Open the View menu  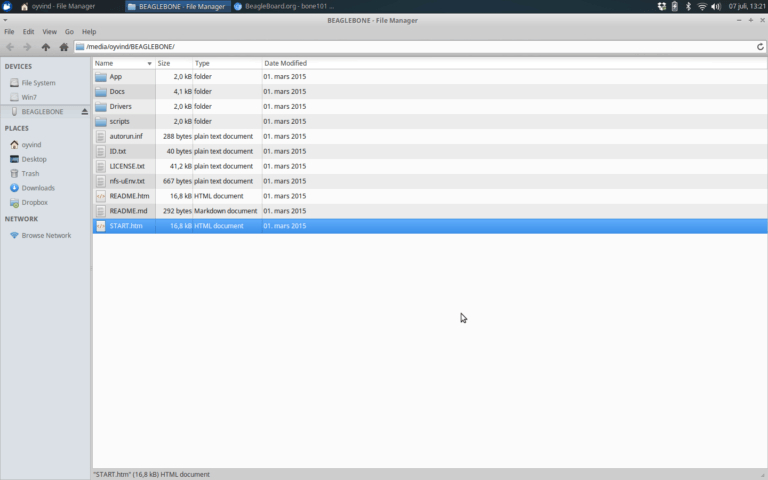point(49,32)
